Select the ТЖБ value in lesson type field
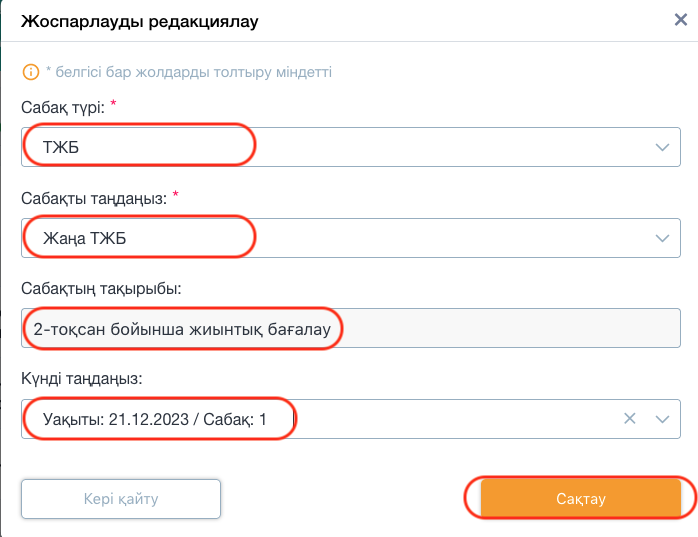The width and height of the screenshot is (698, 537). click(x=61, y=147)
